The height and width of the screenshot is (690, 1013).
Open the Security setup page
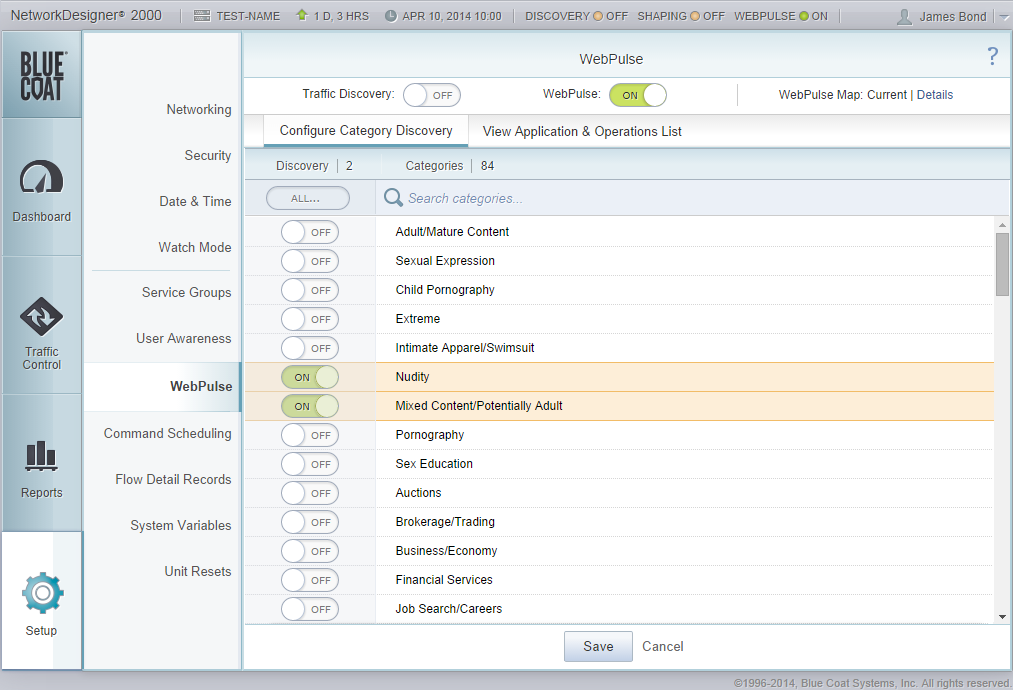point(207,155)
